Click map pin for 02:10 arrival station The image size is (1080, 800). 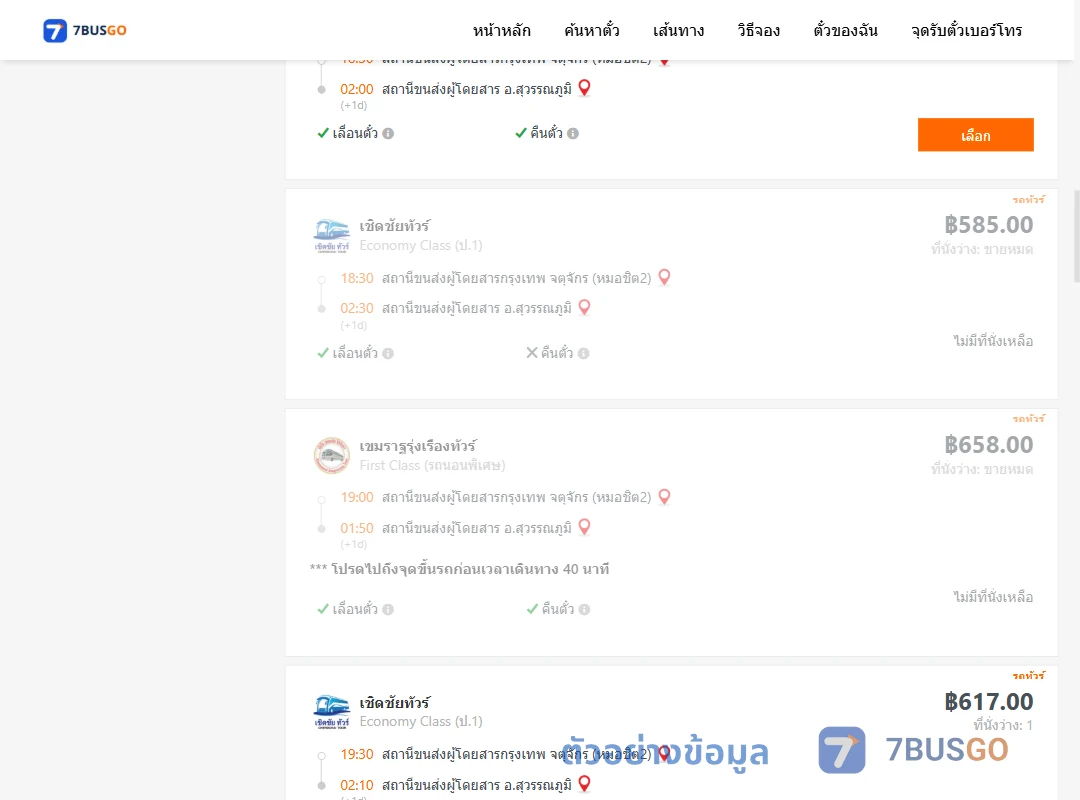click(x=584, y=783)
